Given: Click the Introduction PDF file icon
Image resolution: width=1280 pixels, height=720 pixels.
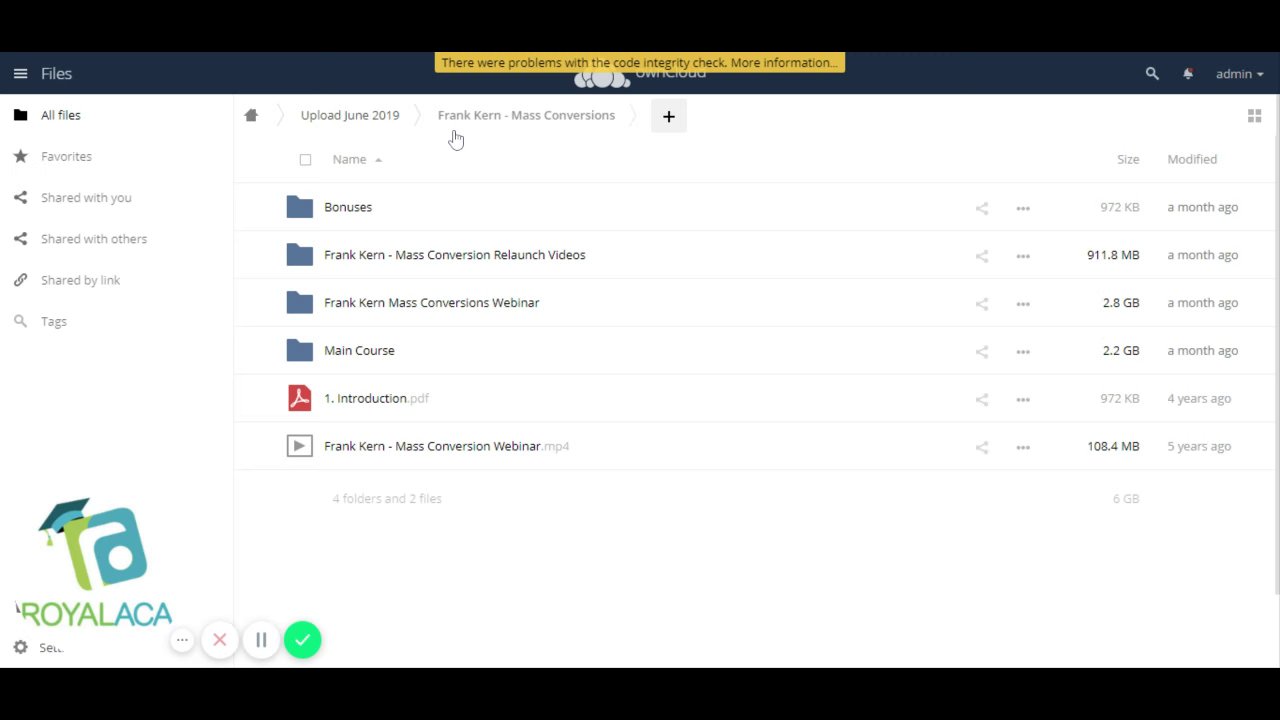Looking at the screenshot, I should [x=299, y=398].
